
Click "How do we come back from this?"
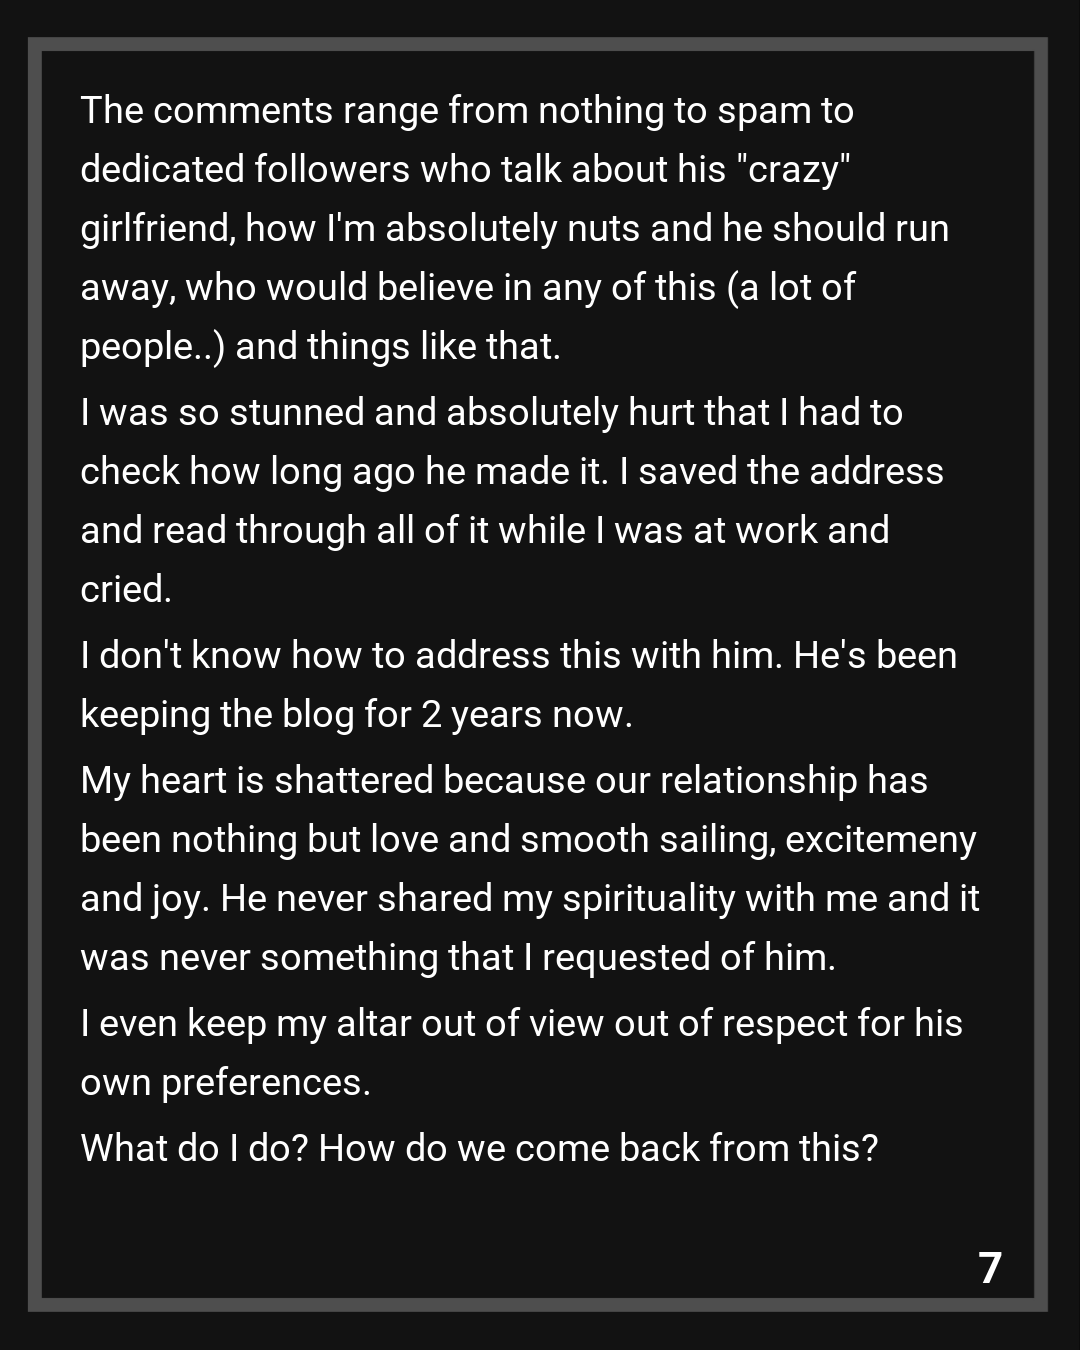point(598,1148)
